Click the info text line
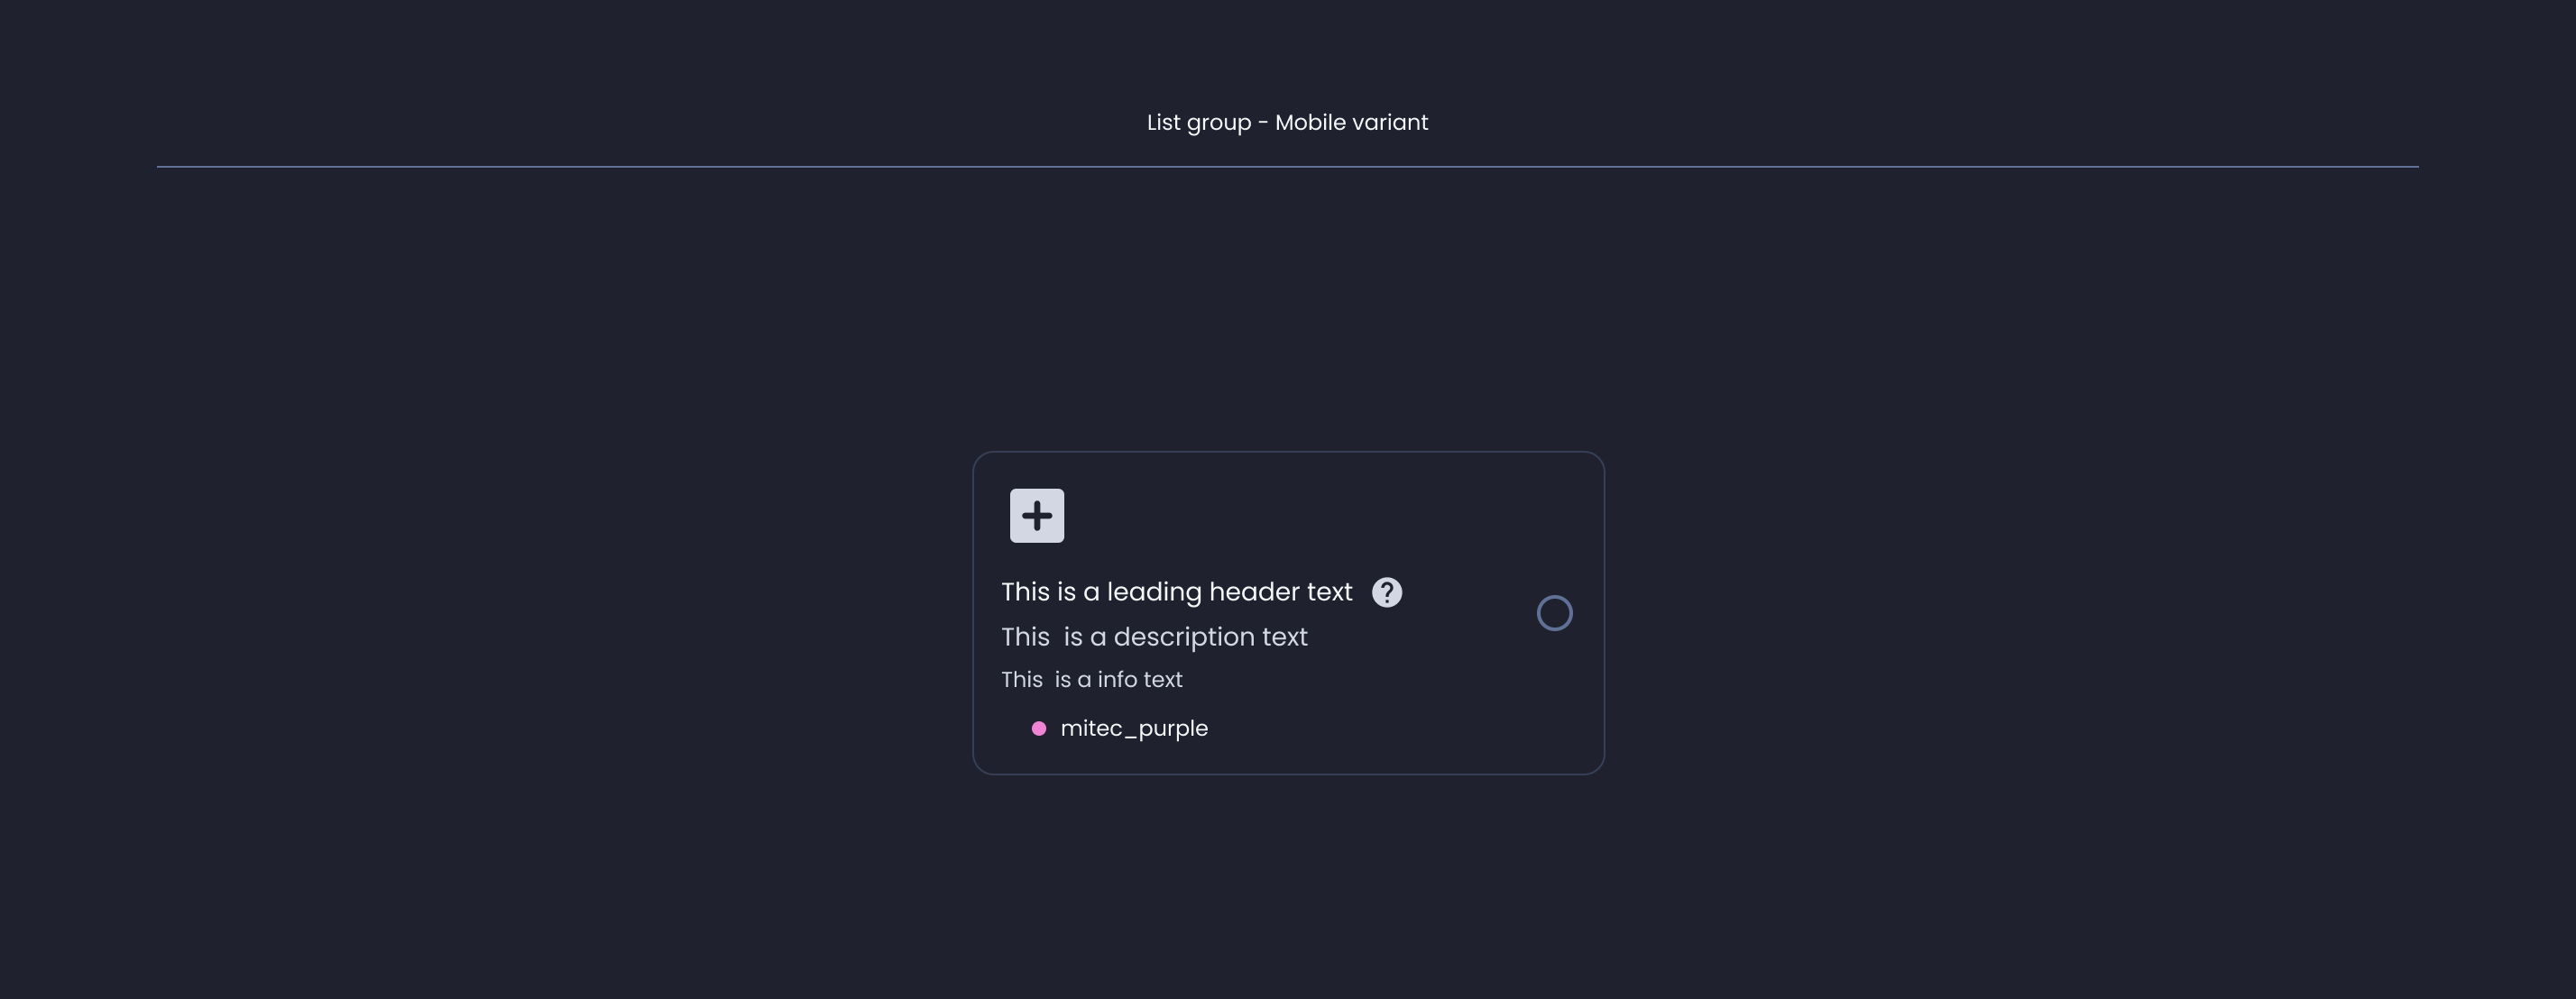 1092,680
